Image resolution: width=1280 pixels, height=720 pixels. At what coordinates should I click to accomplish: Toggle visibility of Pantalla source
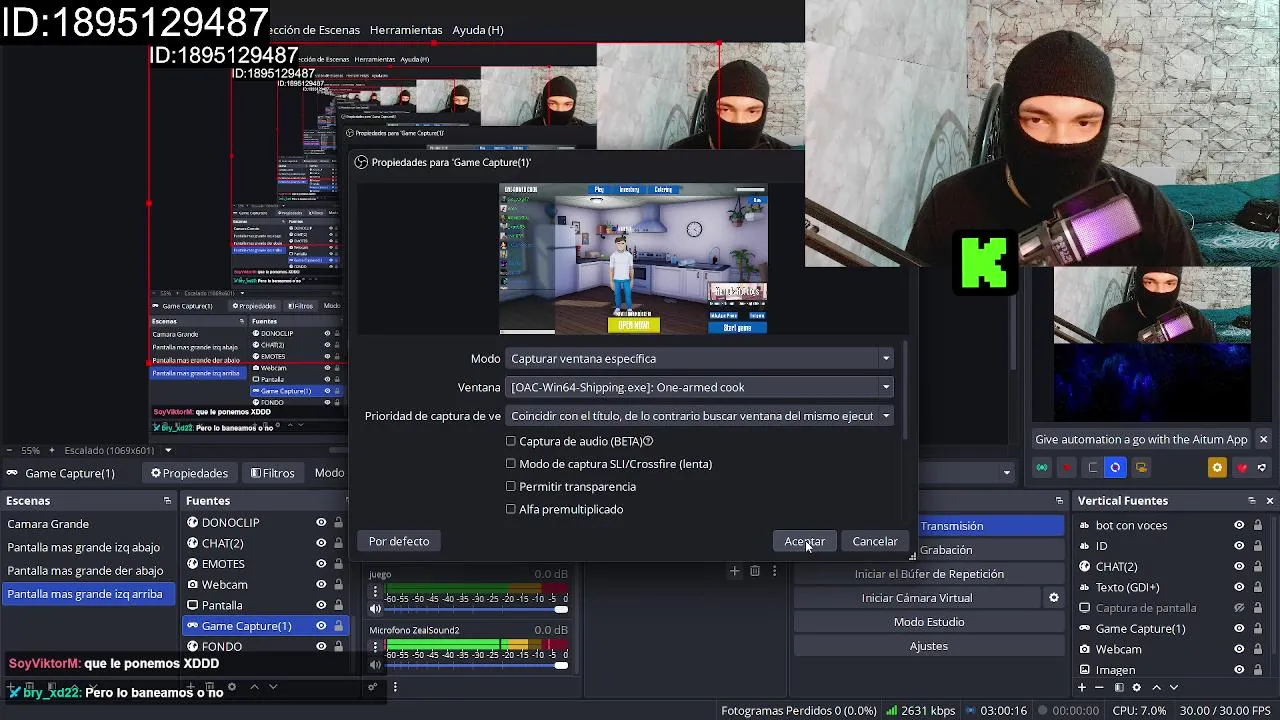click(x=321, y=605)
